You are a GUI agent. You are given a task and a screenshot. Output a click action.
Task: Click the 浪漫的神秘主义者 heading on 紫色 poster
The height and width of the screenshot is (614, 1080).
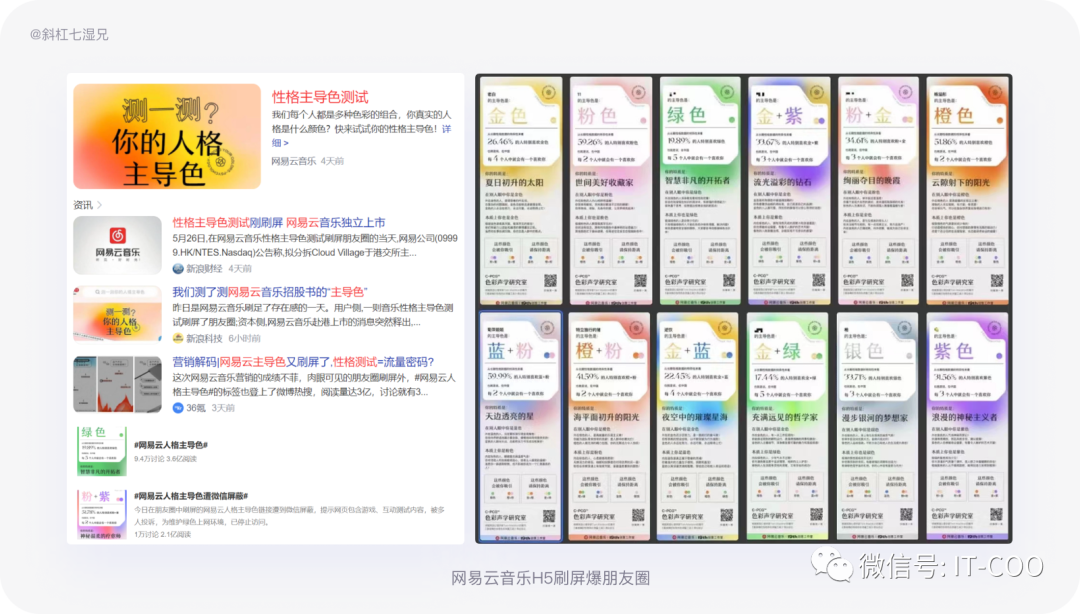tap(964, 417)
